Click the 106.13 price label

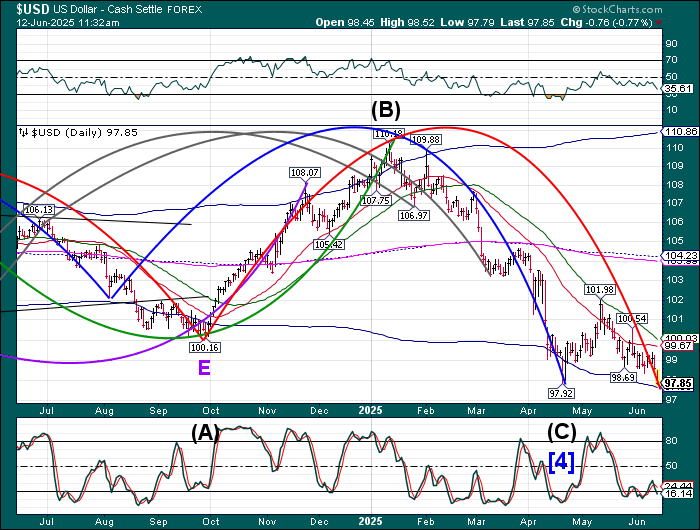tap(36, 210)
